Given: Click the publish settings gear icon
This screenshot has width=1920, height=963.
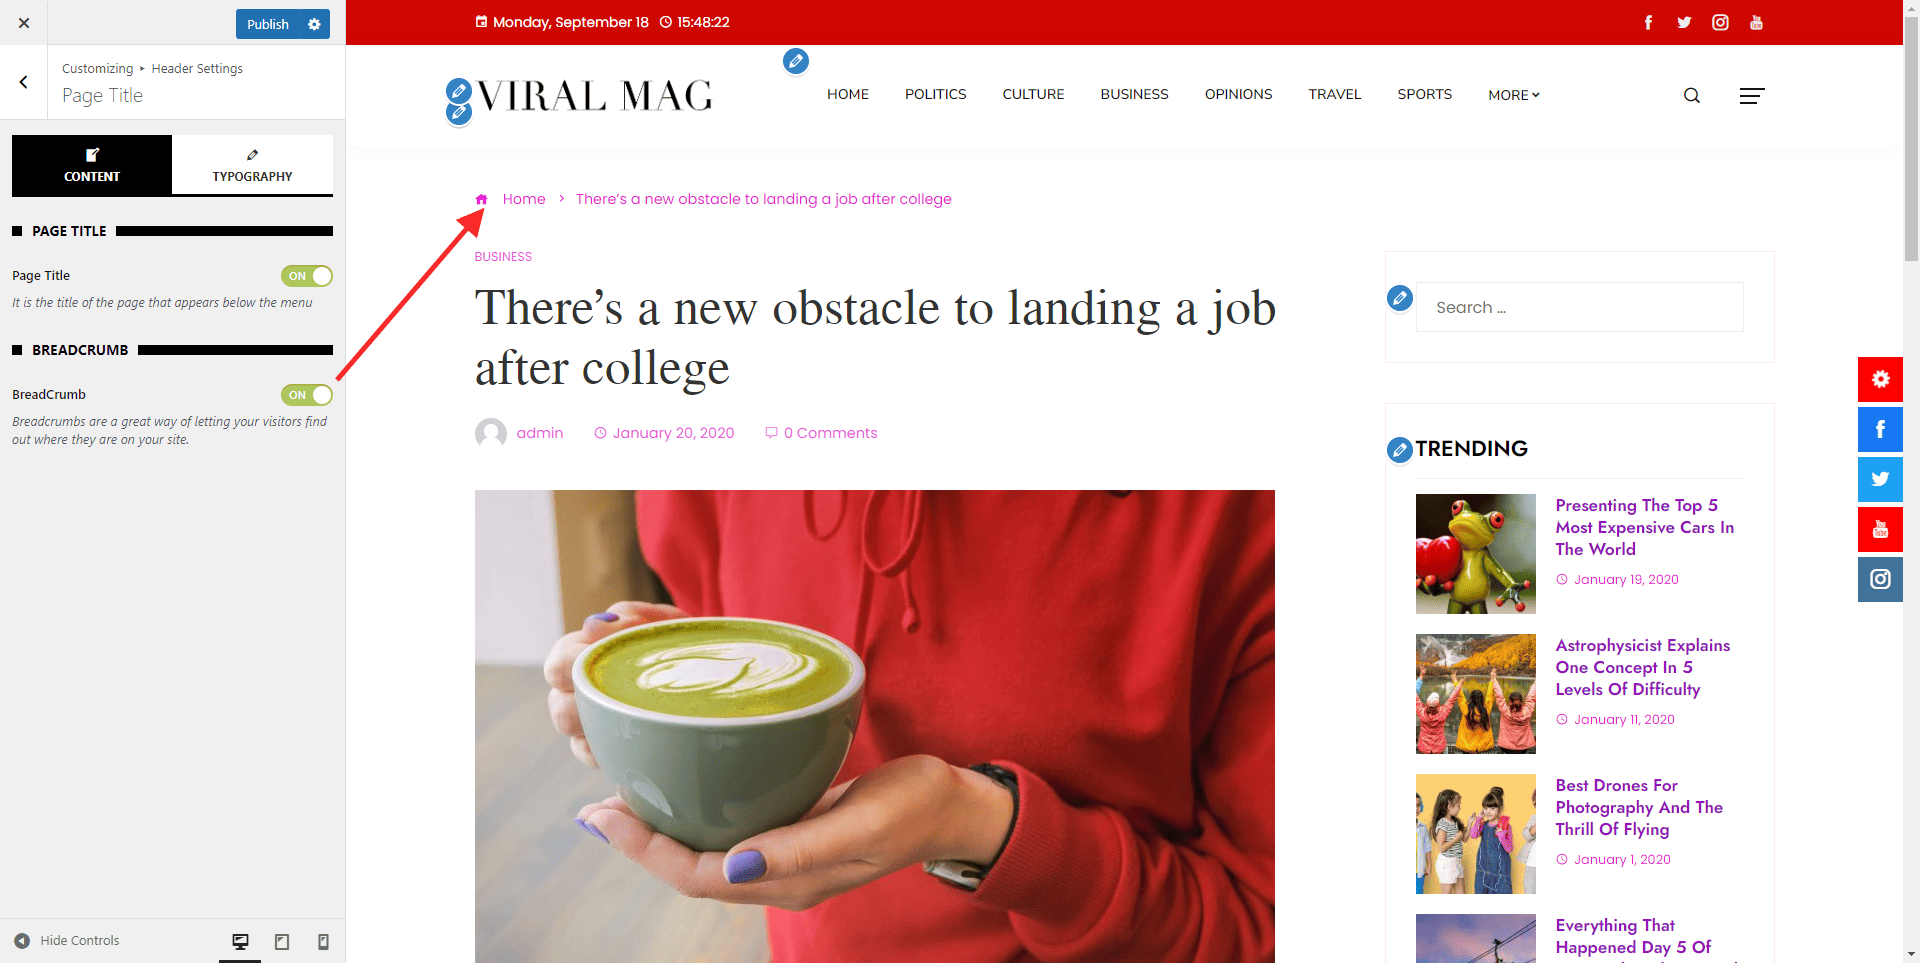Looking at the screenshot, I should point(314,24).
